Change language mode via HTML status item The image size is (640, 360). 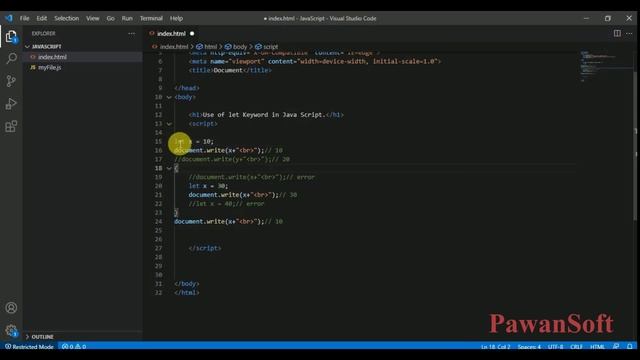coord(598,347)
